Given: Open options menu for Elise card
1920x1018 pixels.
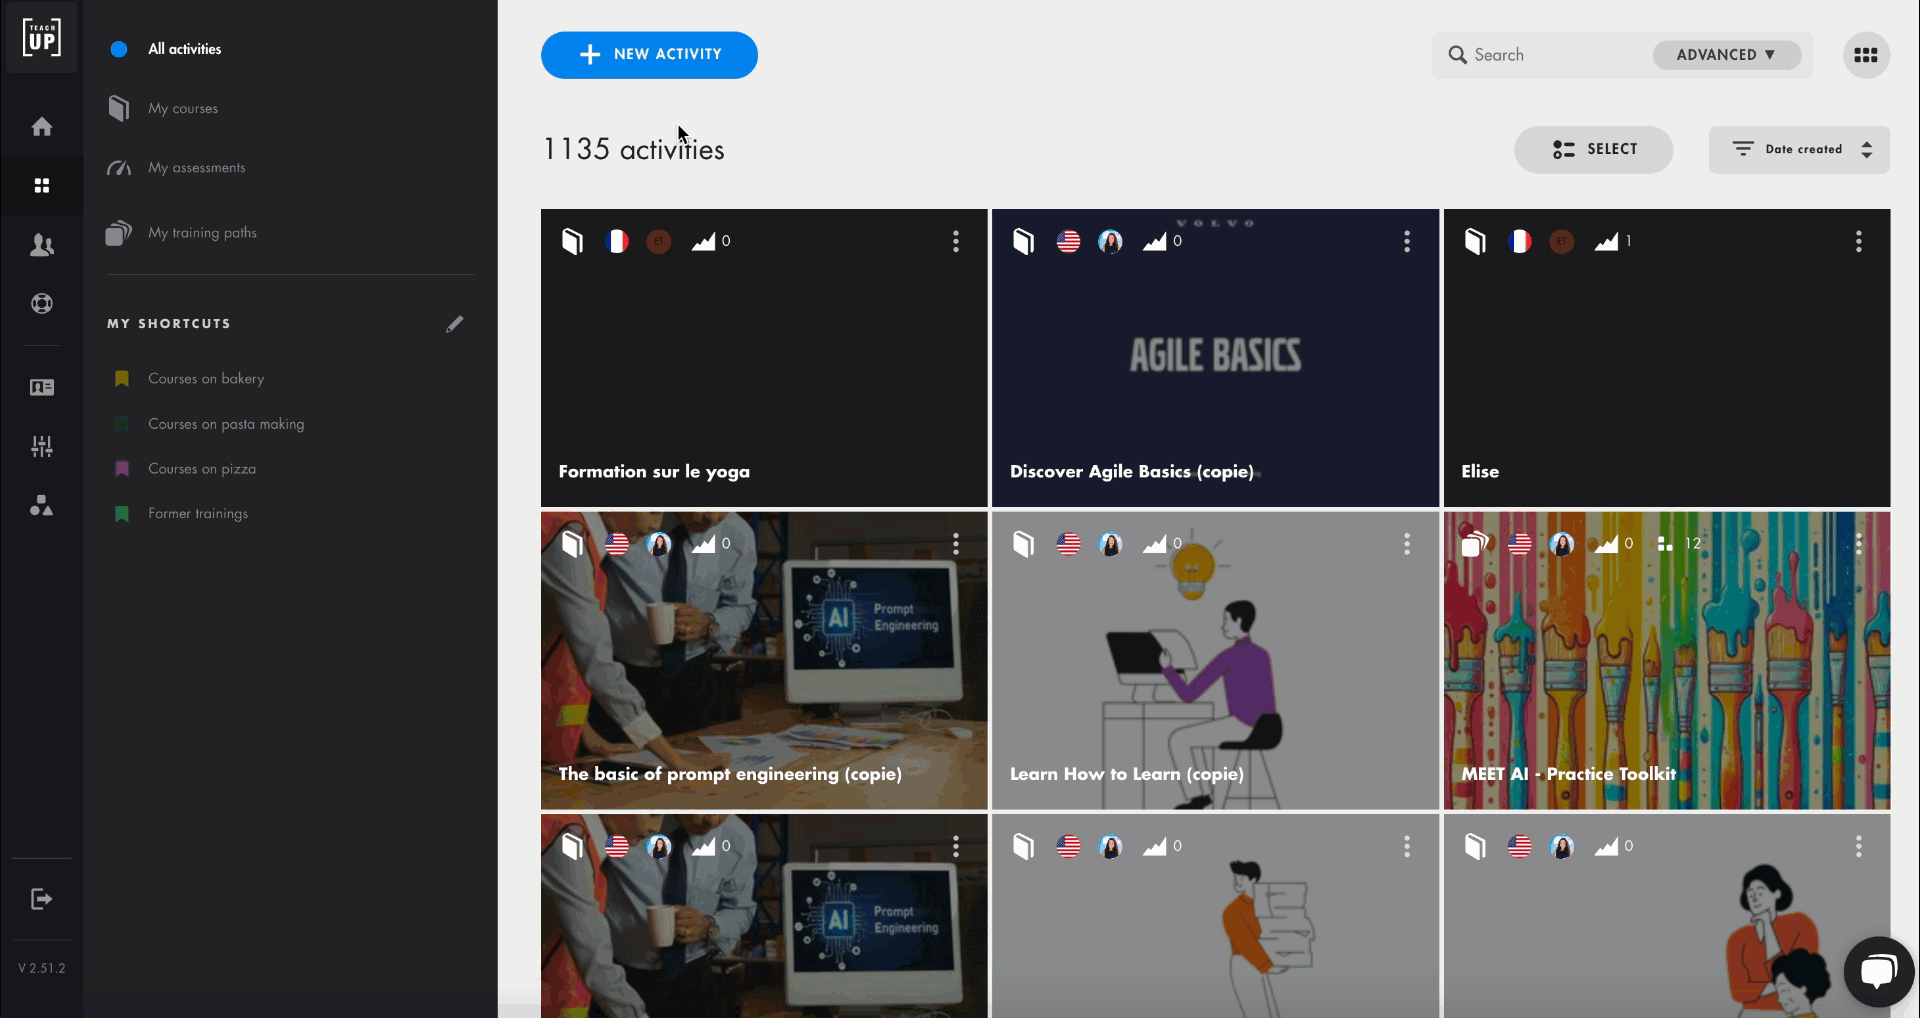Looking at the screenshot, I should (x=1858, y=241).
